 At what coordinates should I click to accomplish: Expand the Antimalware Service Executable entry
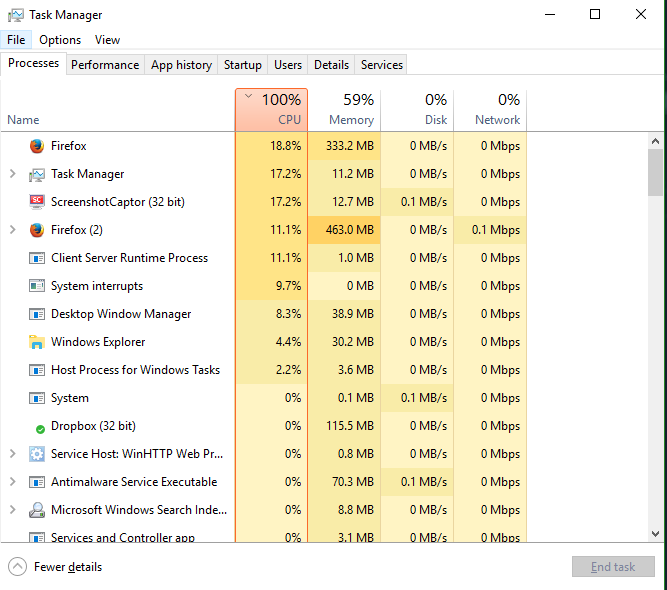tap(13, 482)
